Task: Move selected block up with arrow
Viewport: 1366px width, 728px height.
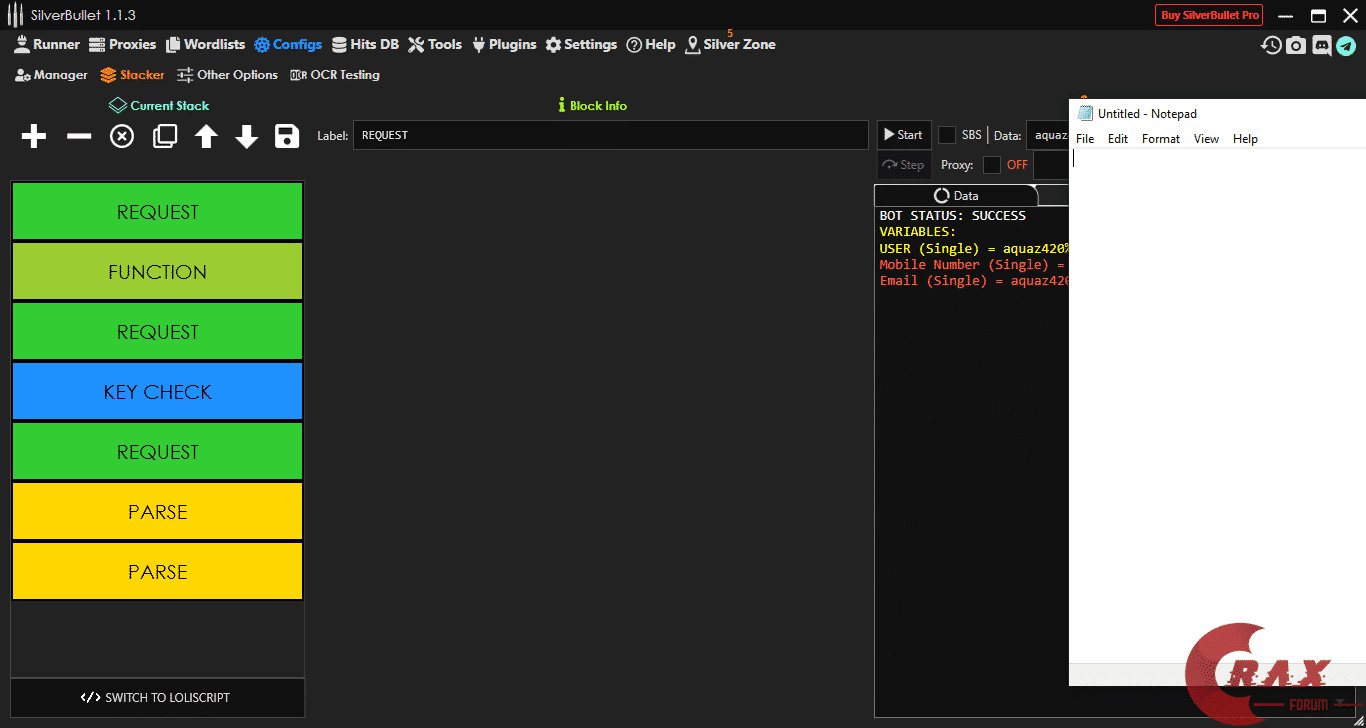Action: 206,136
